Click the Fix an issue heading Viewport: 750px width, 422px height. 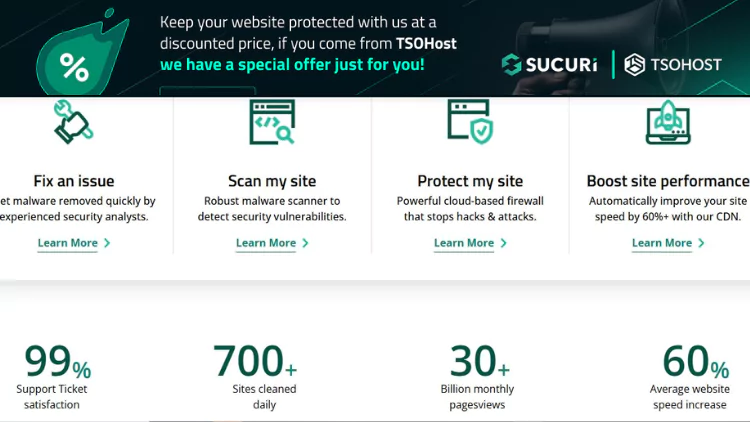pos(74,181)
